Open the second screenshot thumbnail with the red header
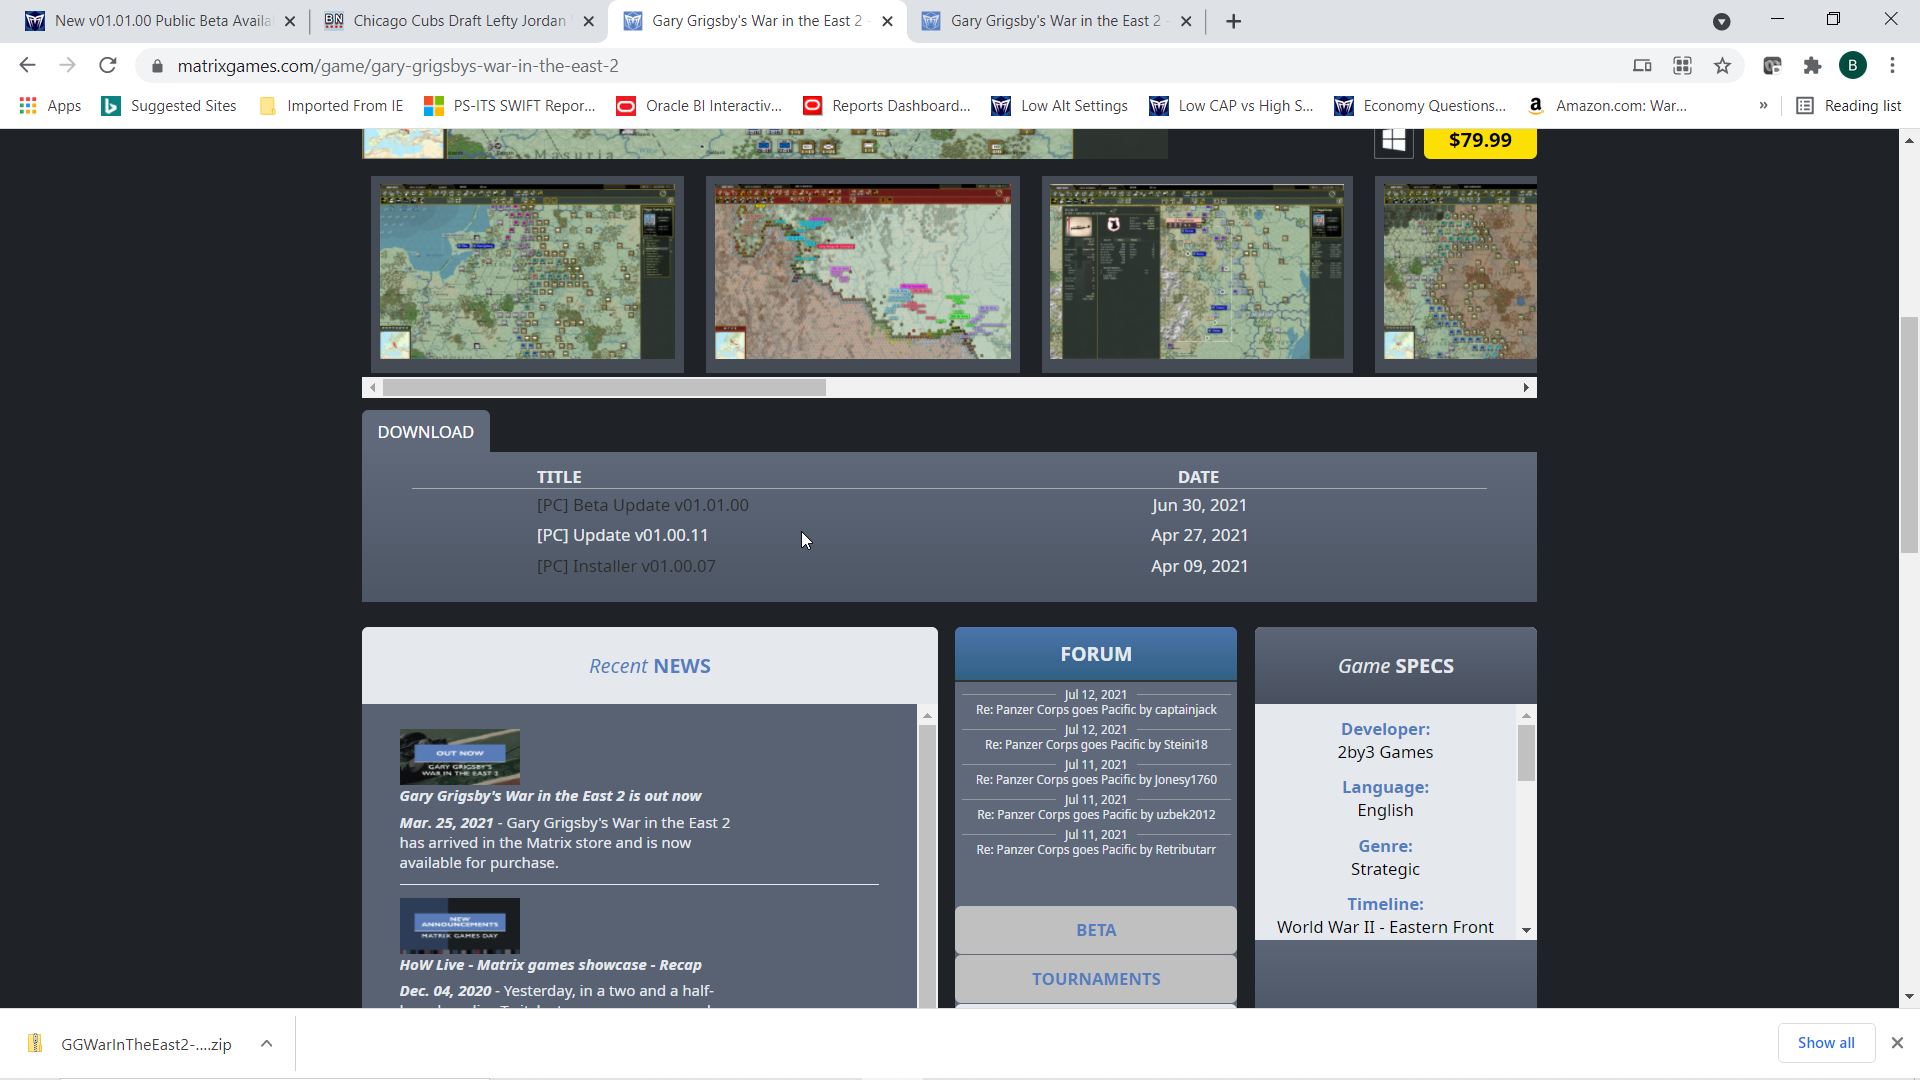 coord(862,272)
